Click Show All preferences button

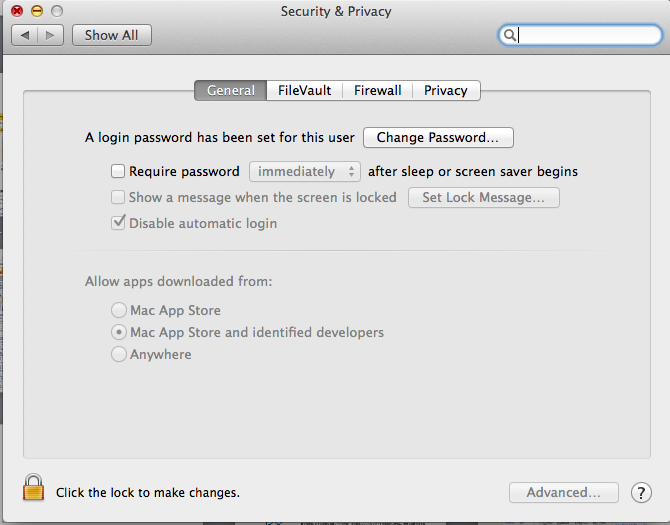[111, 35]
